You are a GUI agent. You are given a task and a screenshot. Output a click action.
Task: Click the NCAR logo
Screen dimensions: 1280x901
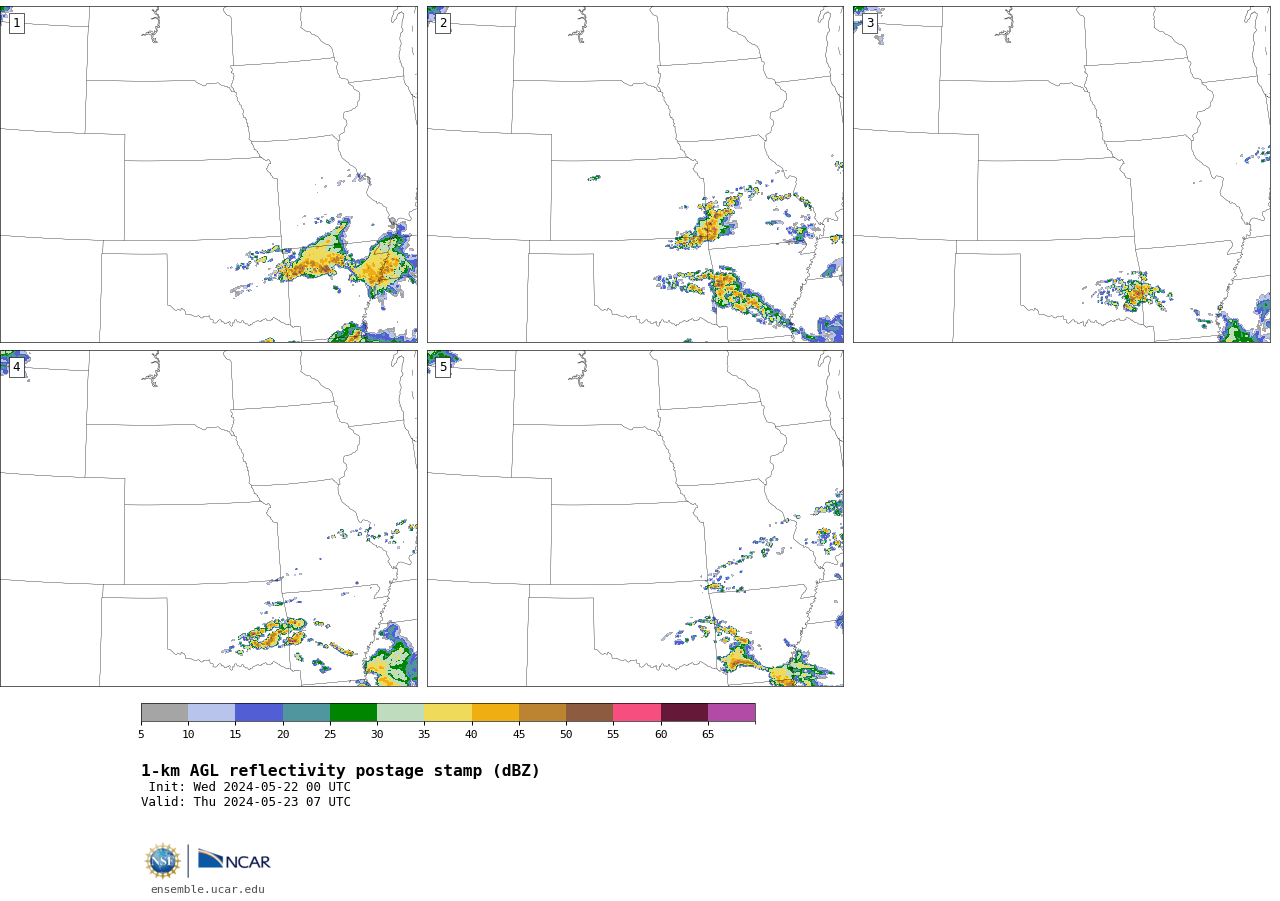pos(234,860)
